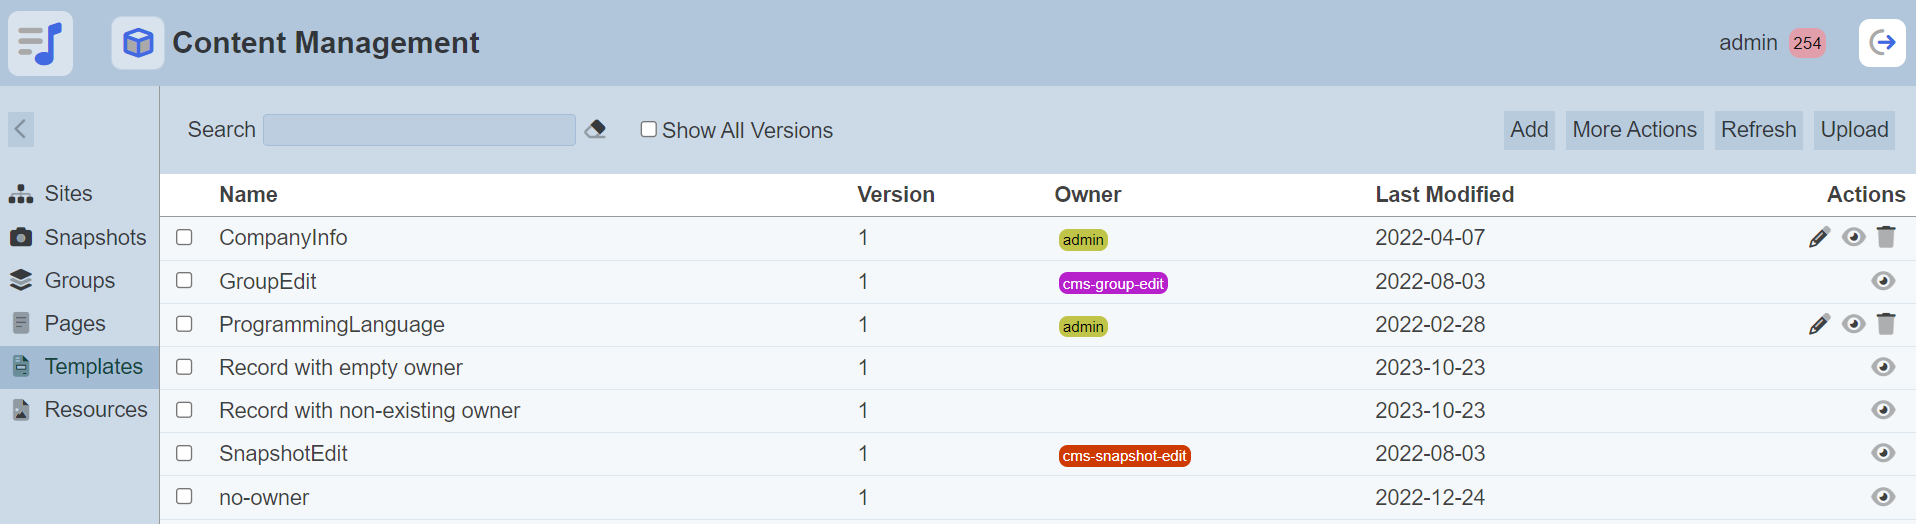This screenshot has height=524, width=1916.
Task: Click the music note app logo
Action: [x=41, y=43]
